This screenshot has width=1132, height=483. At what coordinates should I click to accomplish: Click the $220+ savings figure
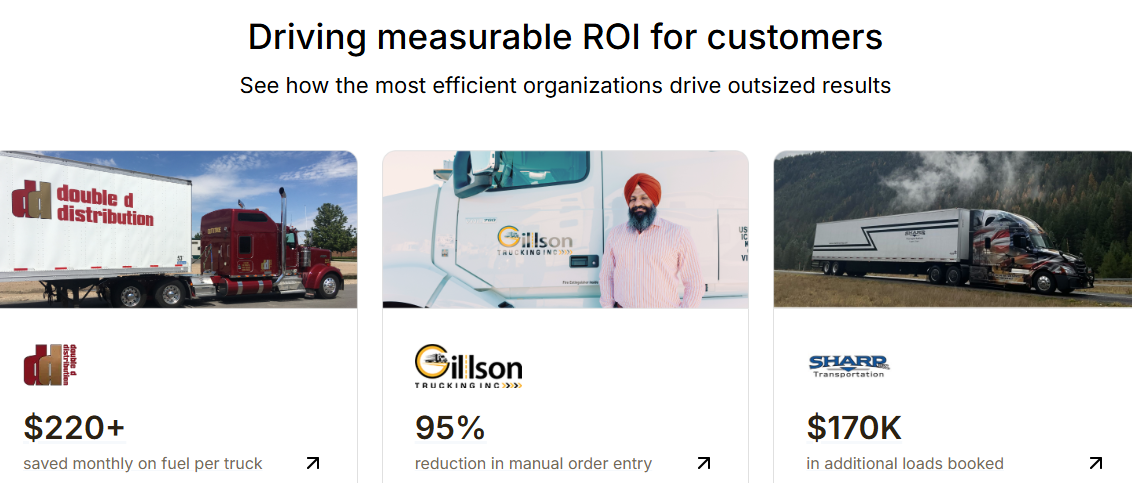pyautogui.click(x=74, y=428)
